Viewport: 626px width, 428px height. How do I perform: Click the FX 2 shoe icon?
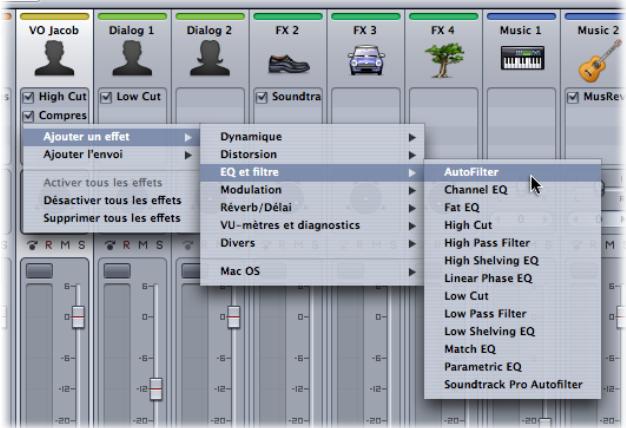(289, 63)
